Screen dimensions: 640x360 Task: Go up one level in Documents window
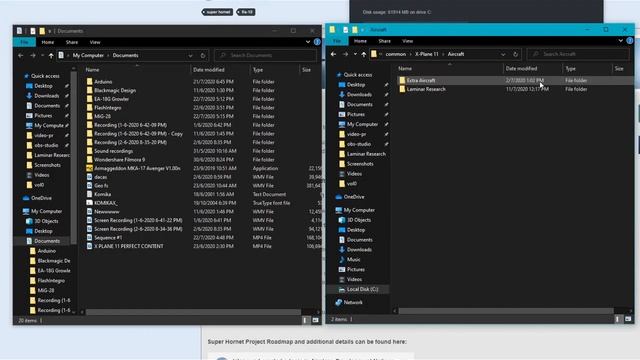(51, 56)
